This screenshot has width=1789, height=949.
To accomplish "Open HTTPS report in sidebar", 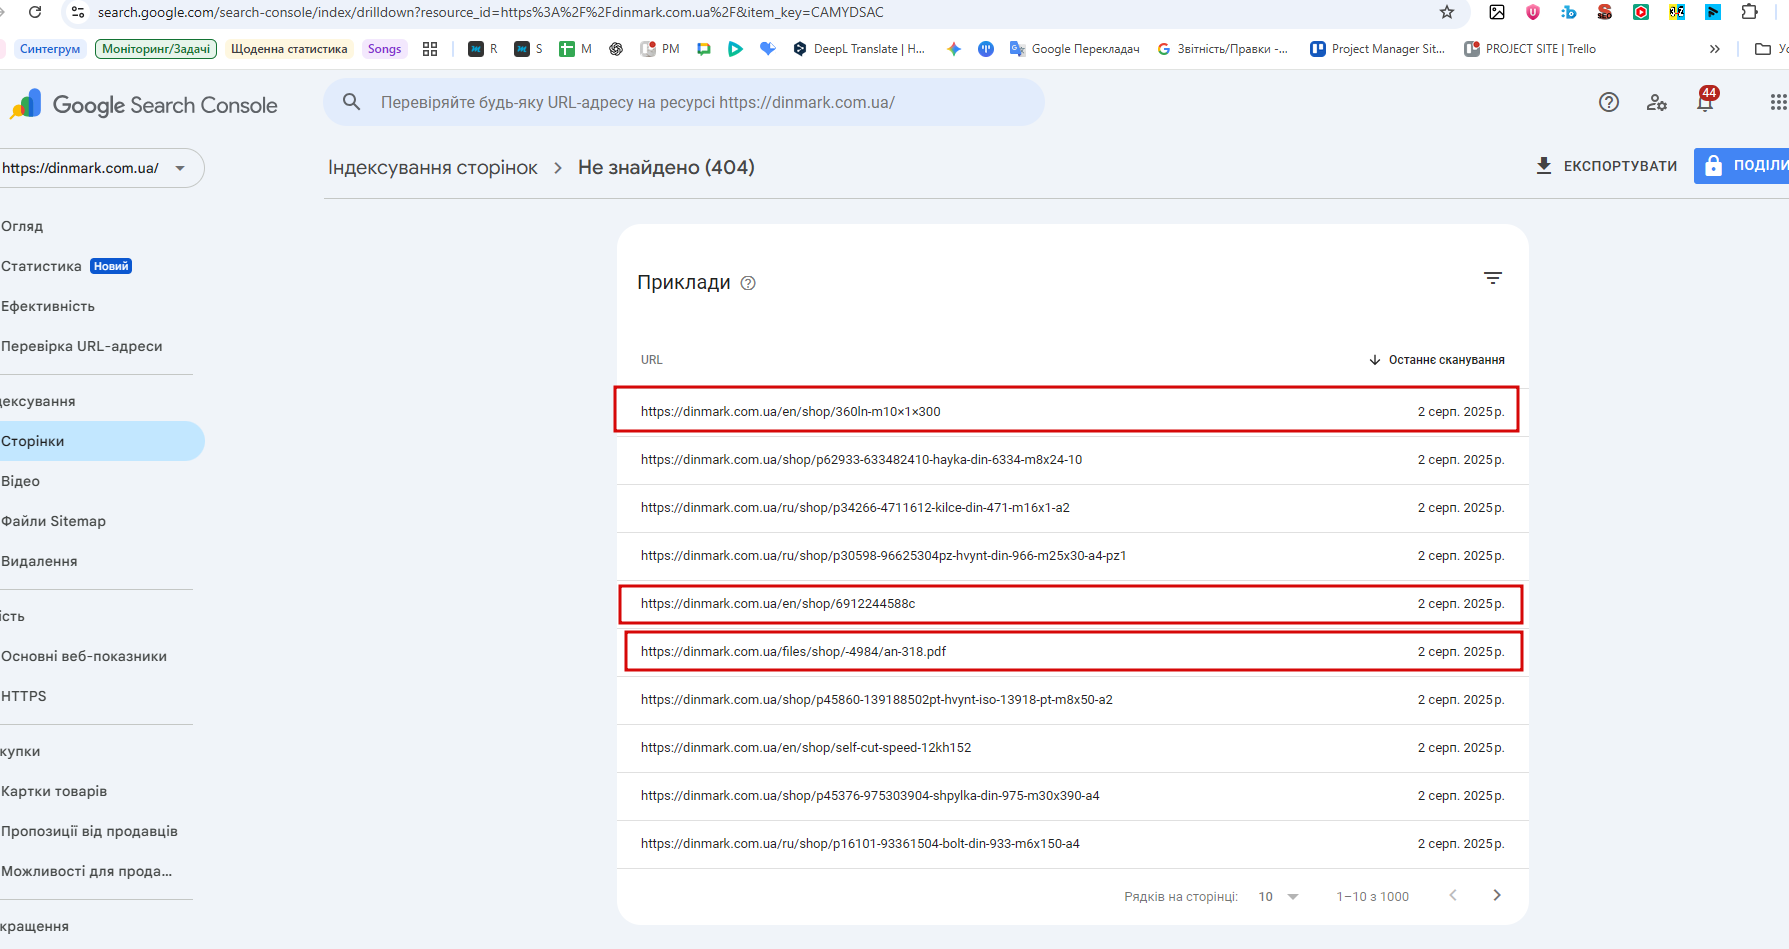I will pos(24,696).
